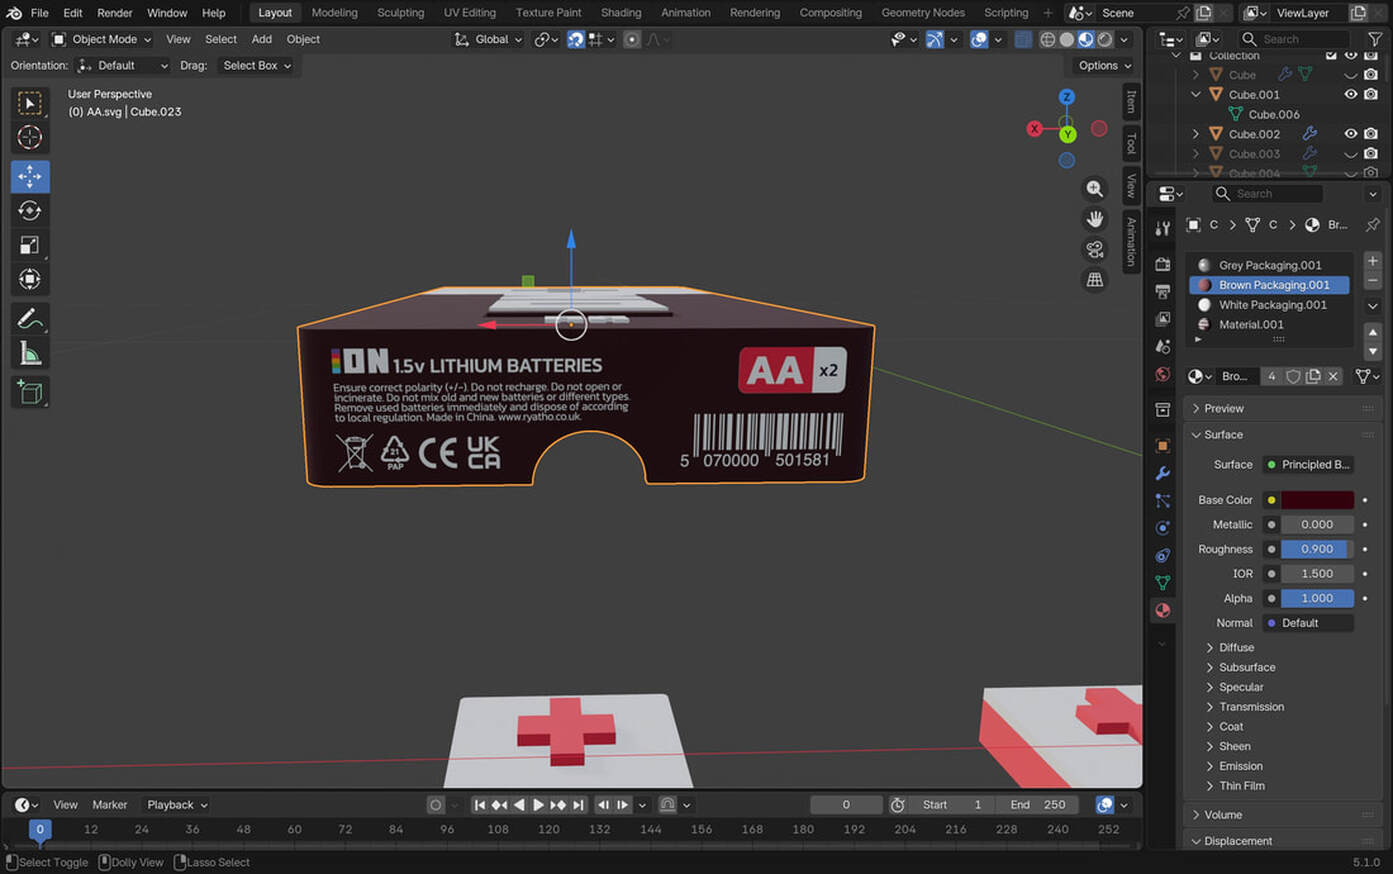Image resolution: width=1393 pixels, height=874 pixels.
Task: Open the viewport Options button
Action: coord(1104,65)
